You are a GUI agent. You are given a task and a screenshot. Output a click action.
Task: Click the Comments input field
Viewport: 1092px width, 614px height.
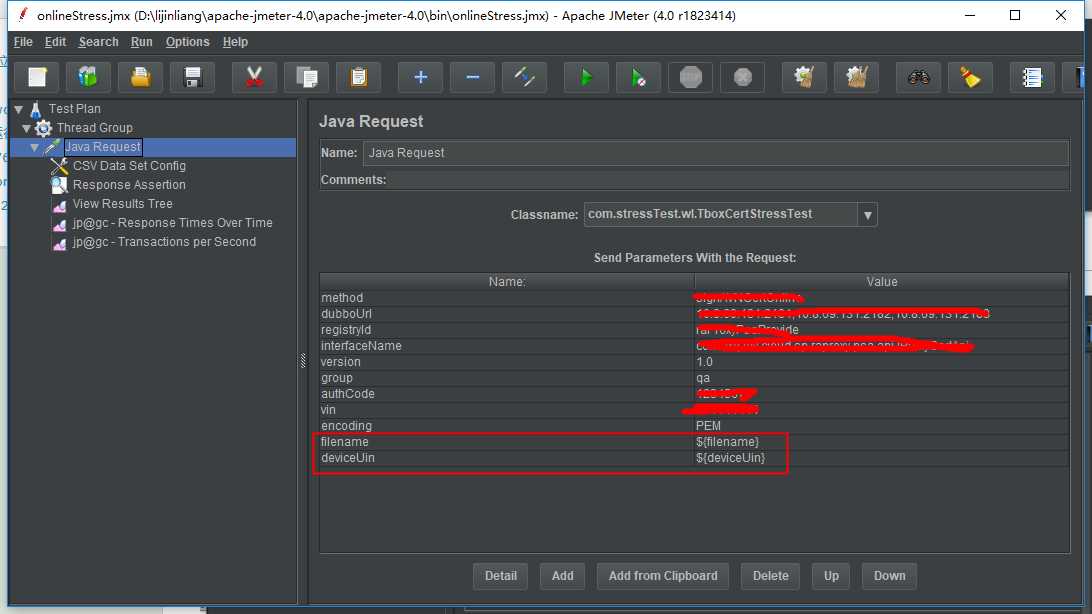point(728,180)
